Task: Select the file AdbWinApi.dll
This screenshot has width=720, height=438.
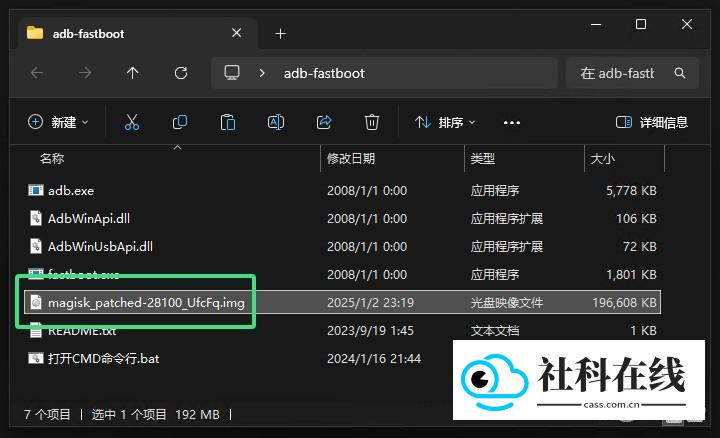Action: click(89, 219)
